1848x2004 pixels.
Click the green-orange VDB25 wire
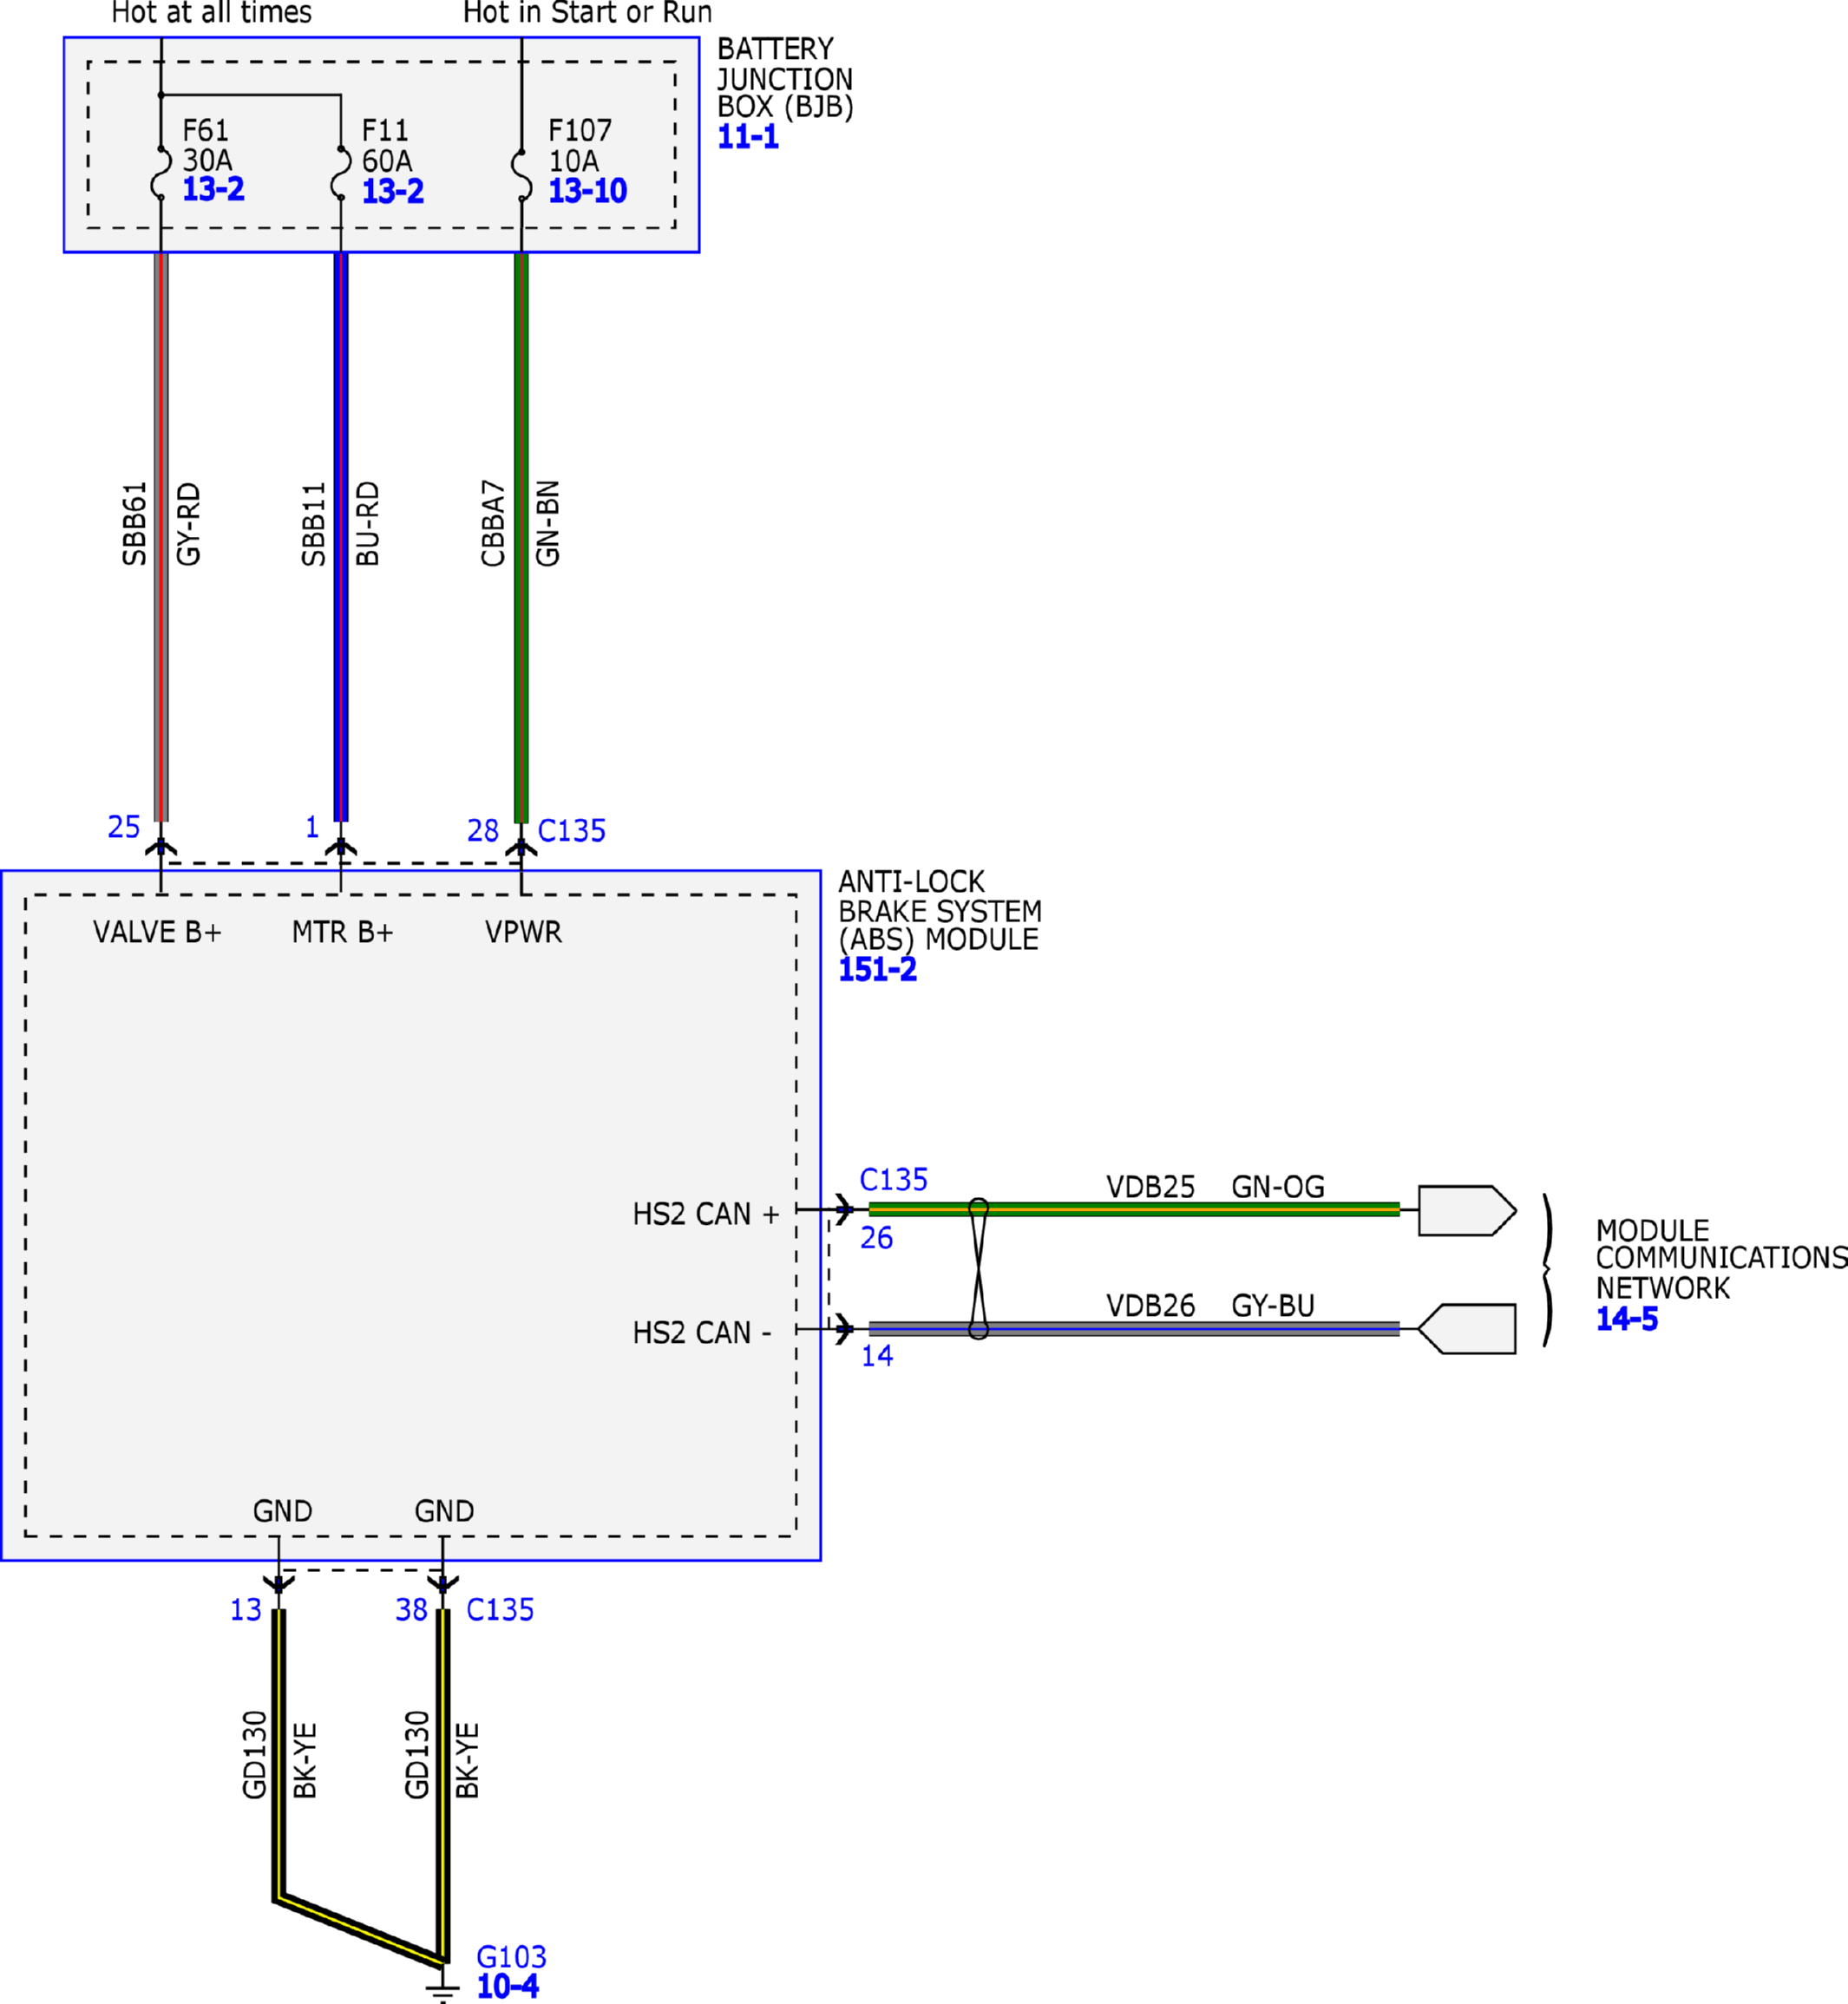[x=1134, y=1210]
